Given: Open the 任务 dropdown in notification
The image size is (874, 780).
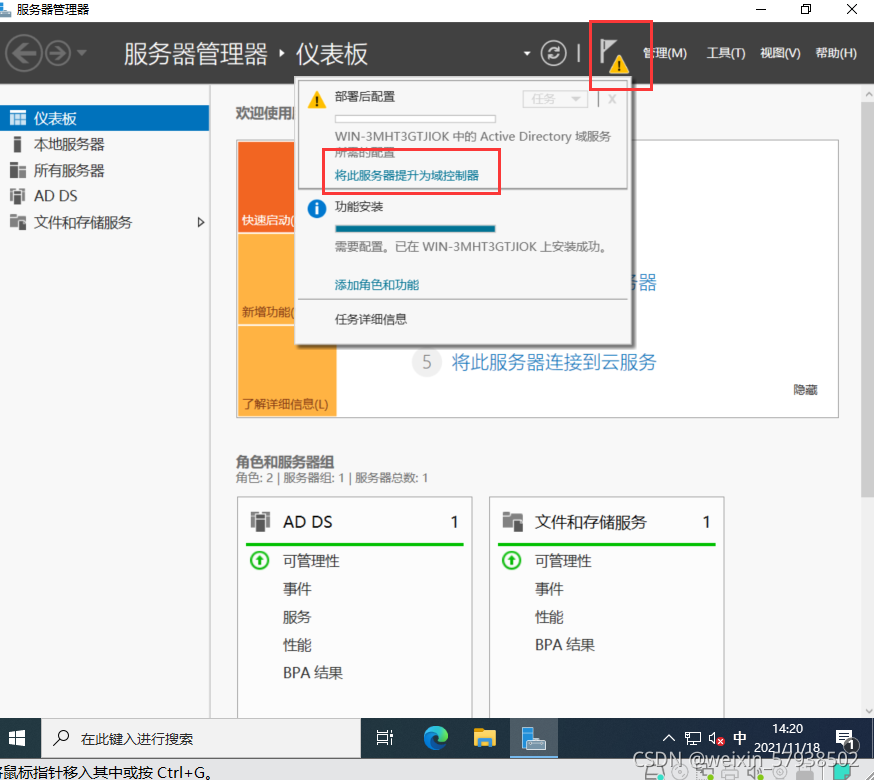Looking at the screenshot, I should click(x=555, y=99).
